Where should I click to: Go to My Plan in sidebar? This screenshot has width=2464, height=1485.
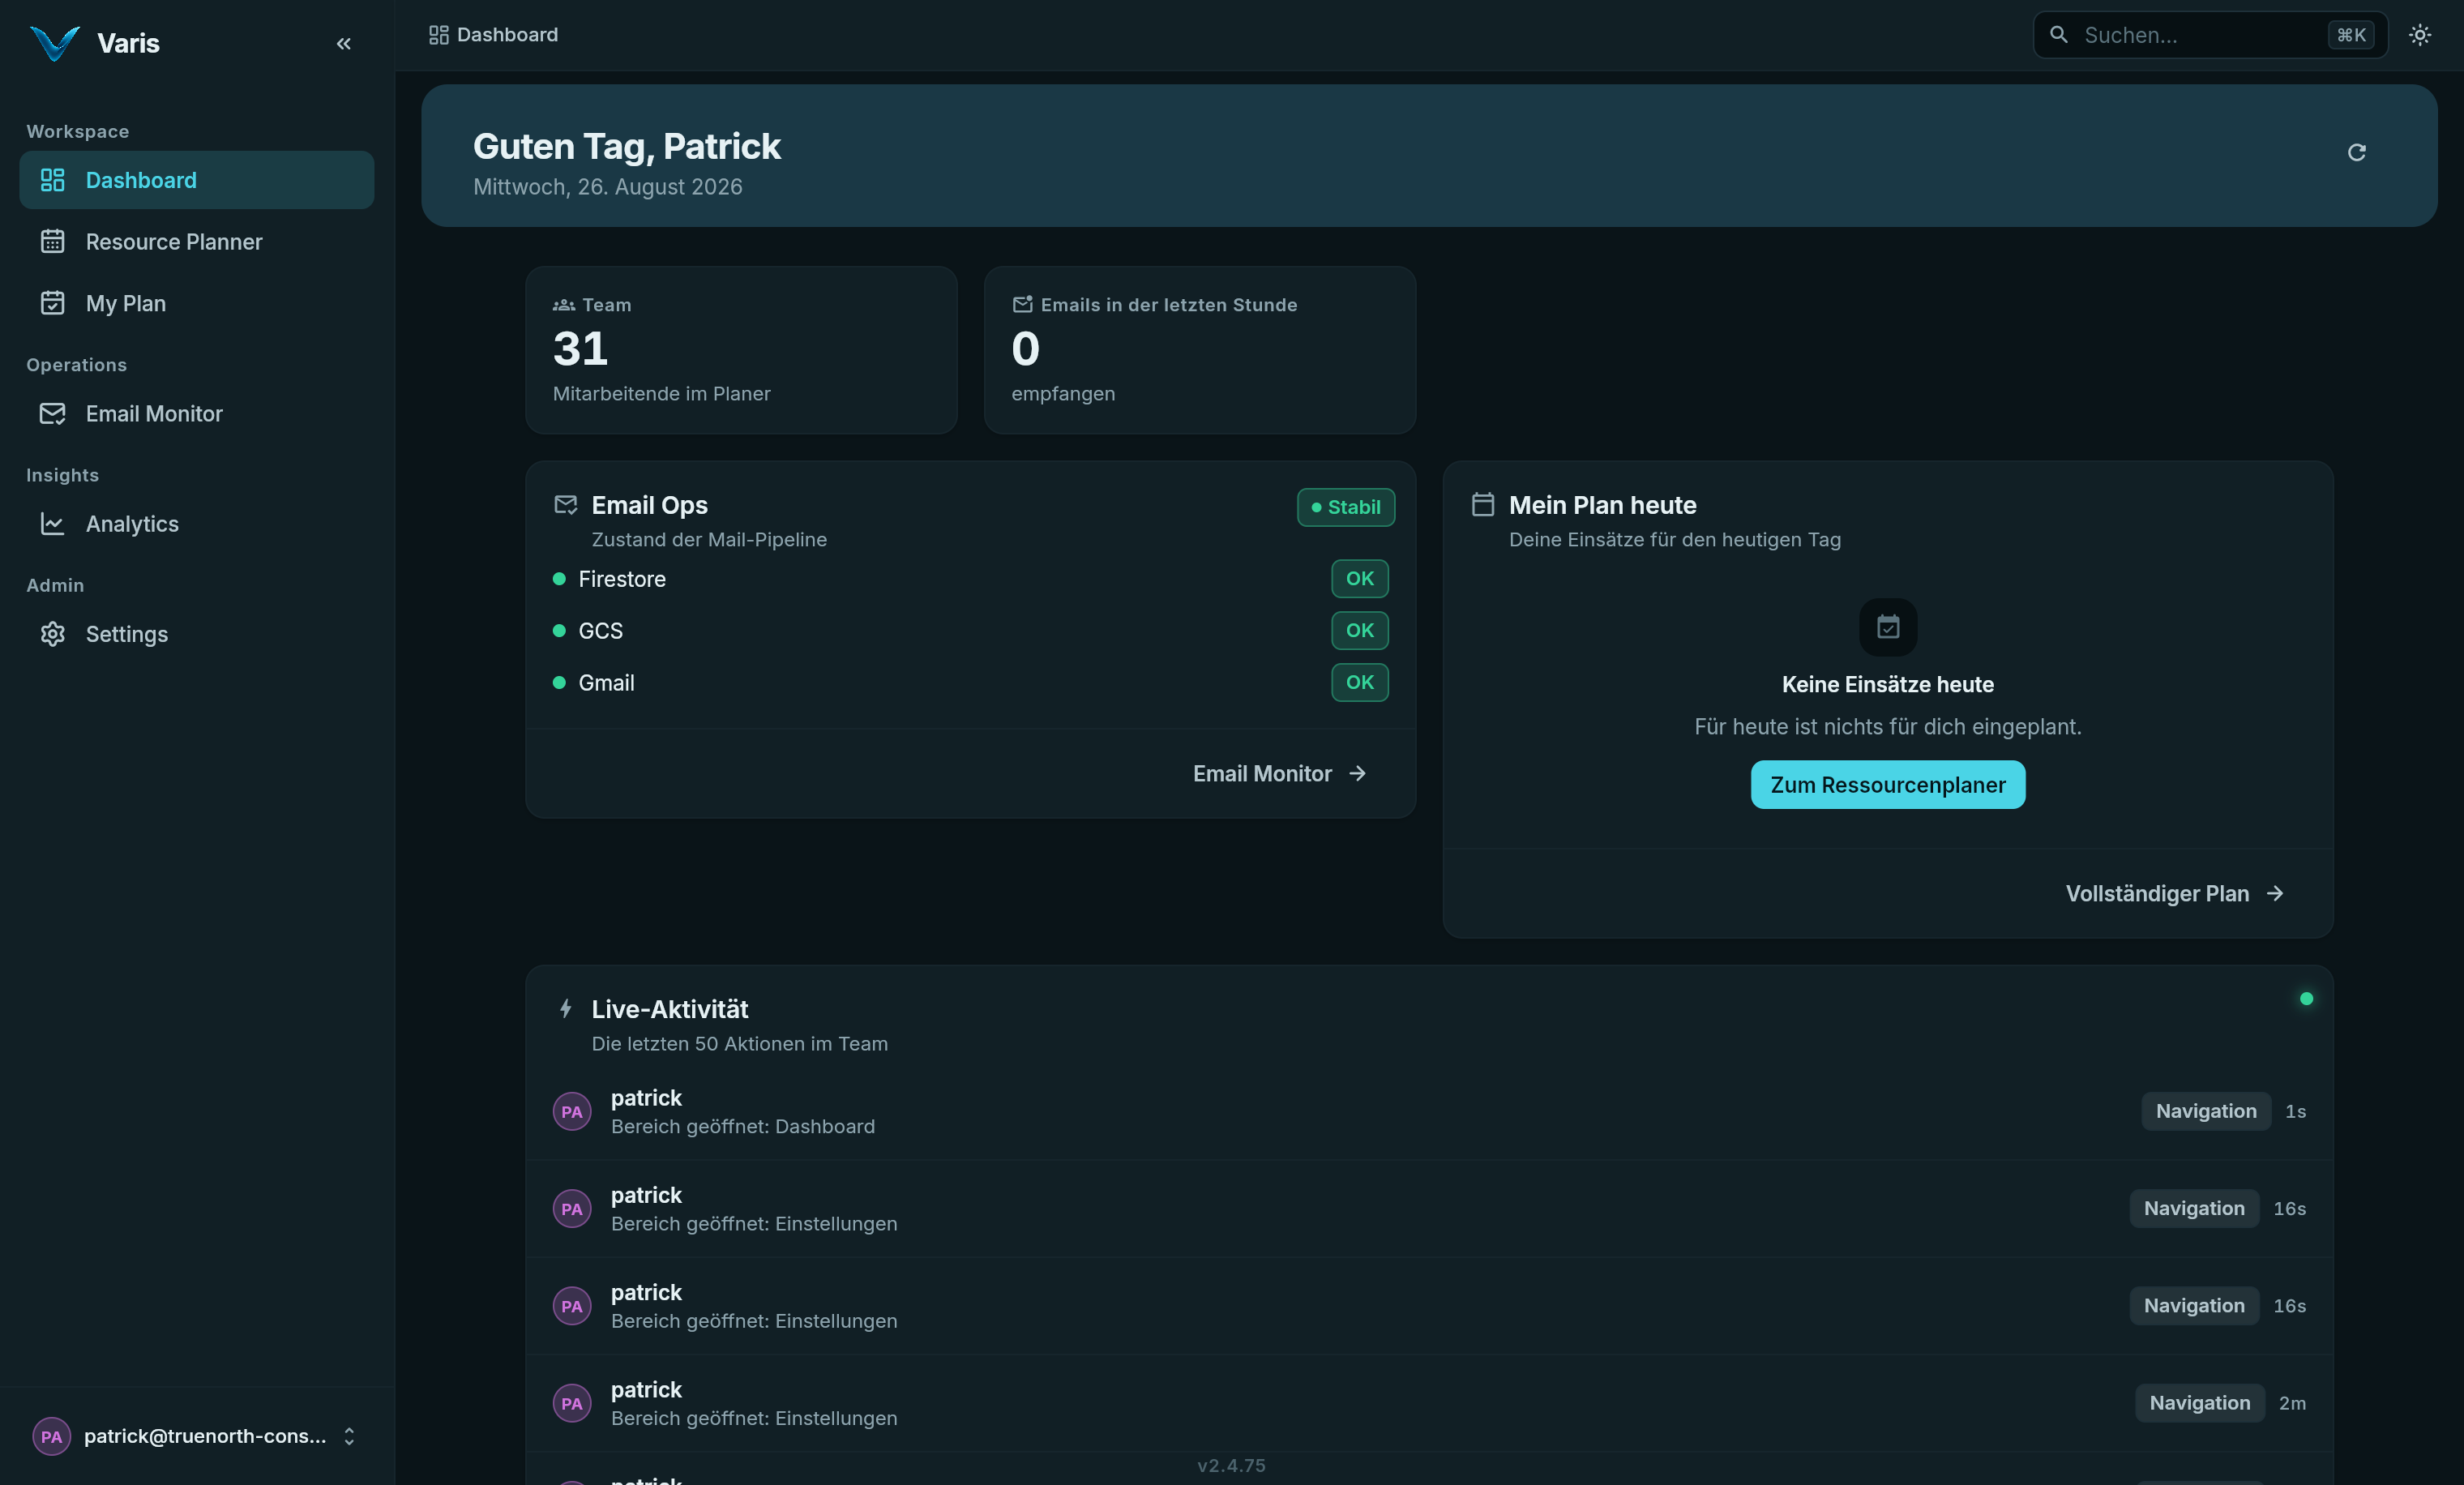tap(197, 303)
